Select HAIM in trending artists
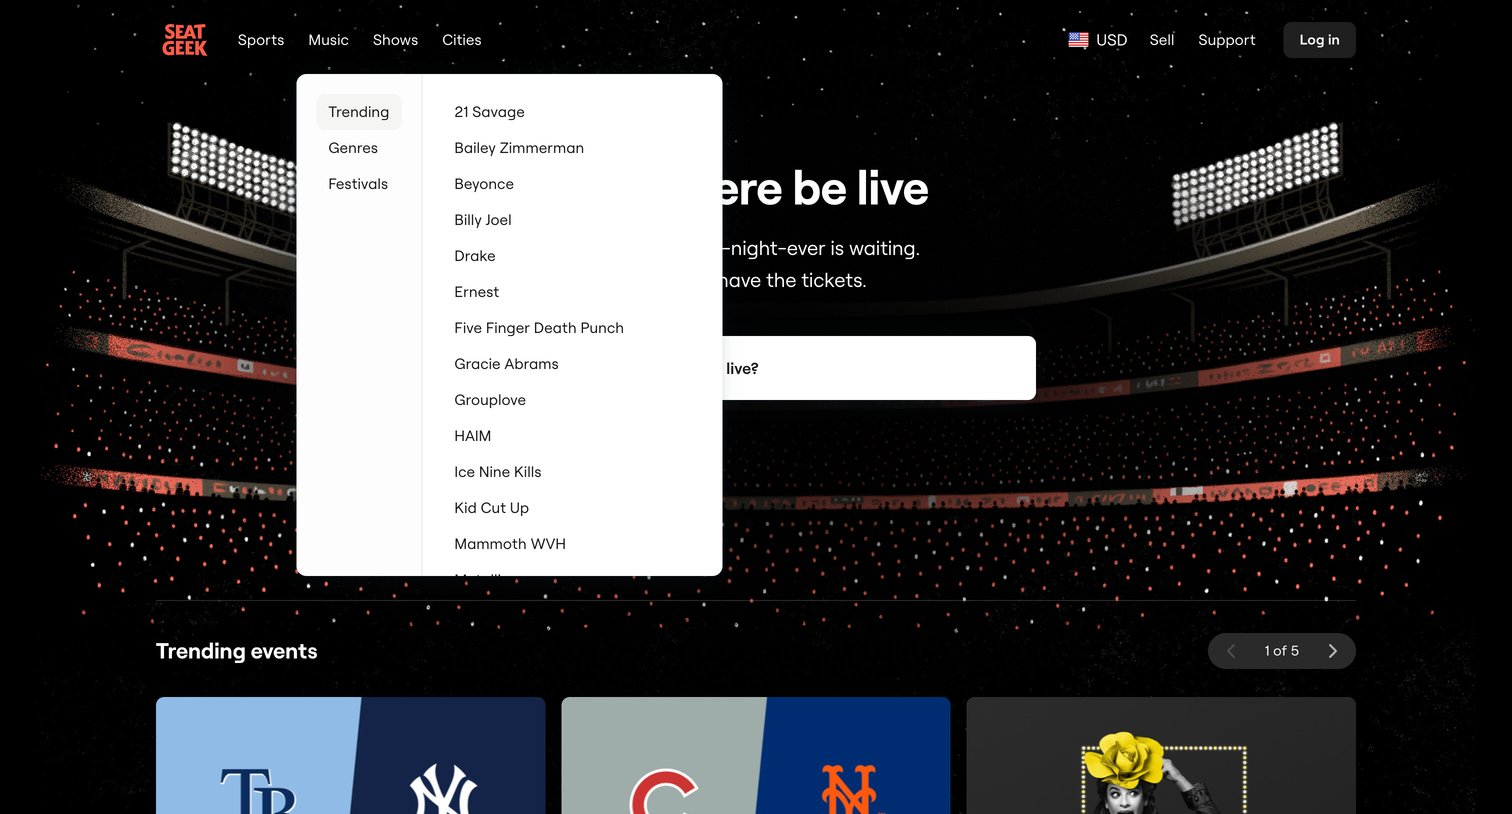This screenshot has width=1512, height=814. (472, 436)
